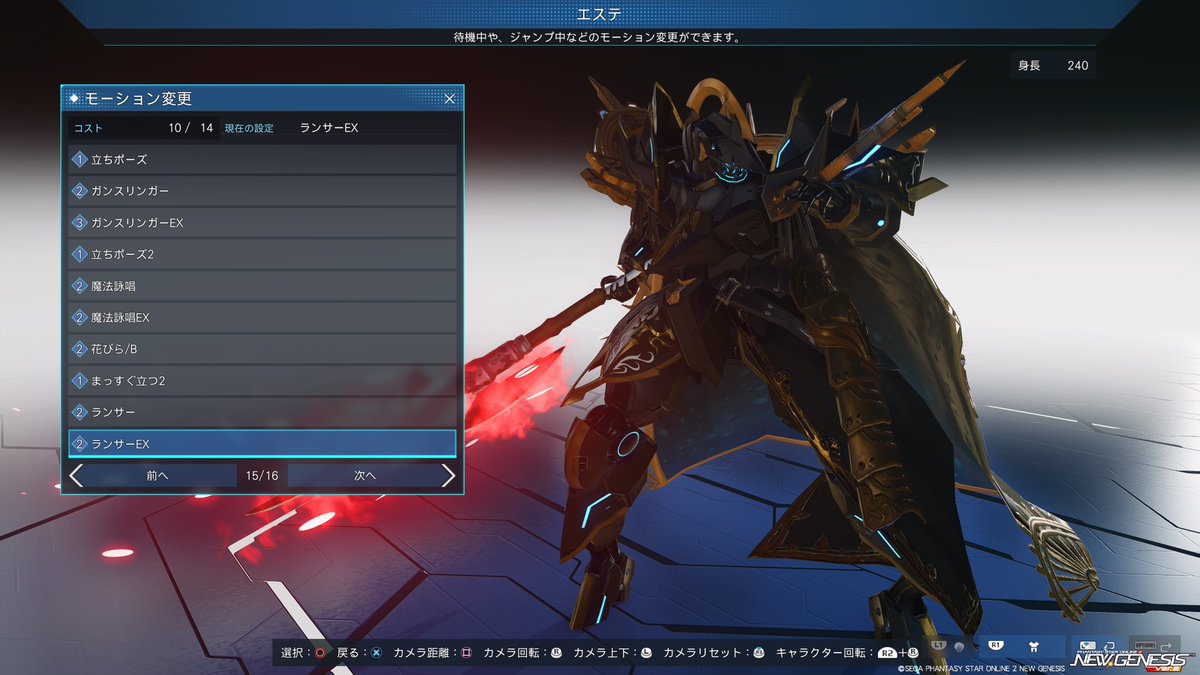The height and width of the screenshot is (675, 1200).
Task: Click the costume shirt icon beside the R1 prompt
Action: [x=1034, y=645]
